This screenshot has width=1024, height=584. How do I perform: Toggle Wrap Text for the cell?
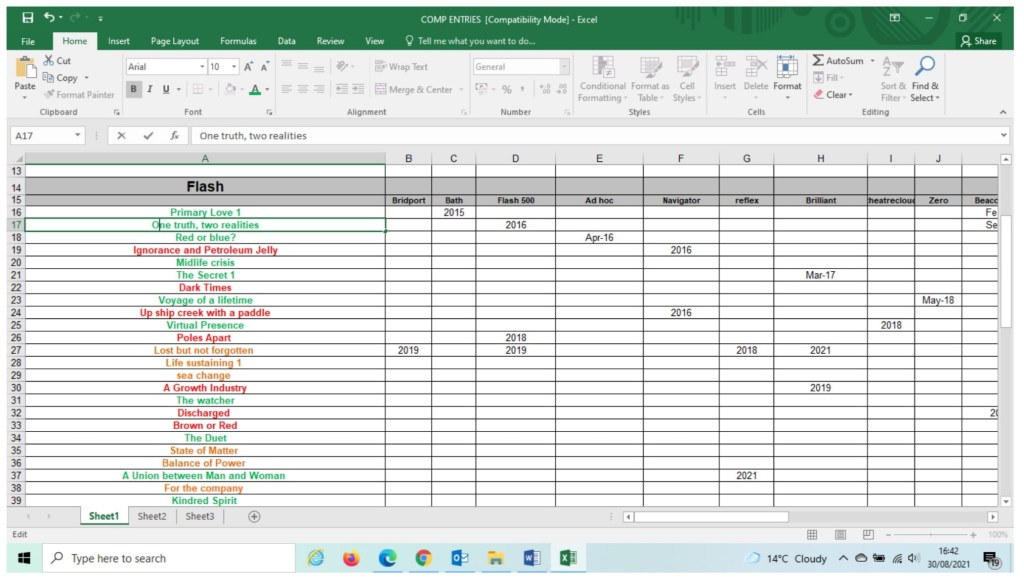[401, 67]
